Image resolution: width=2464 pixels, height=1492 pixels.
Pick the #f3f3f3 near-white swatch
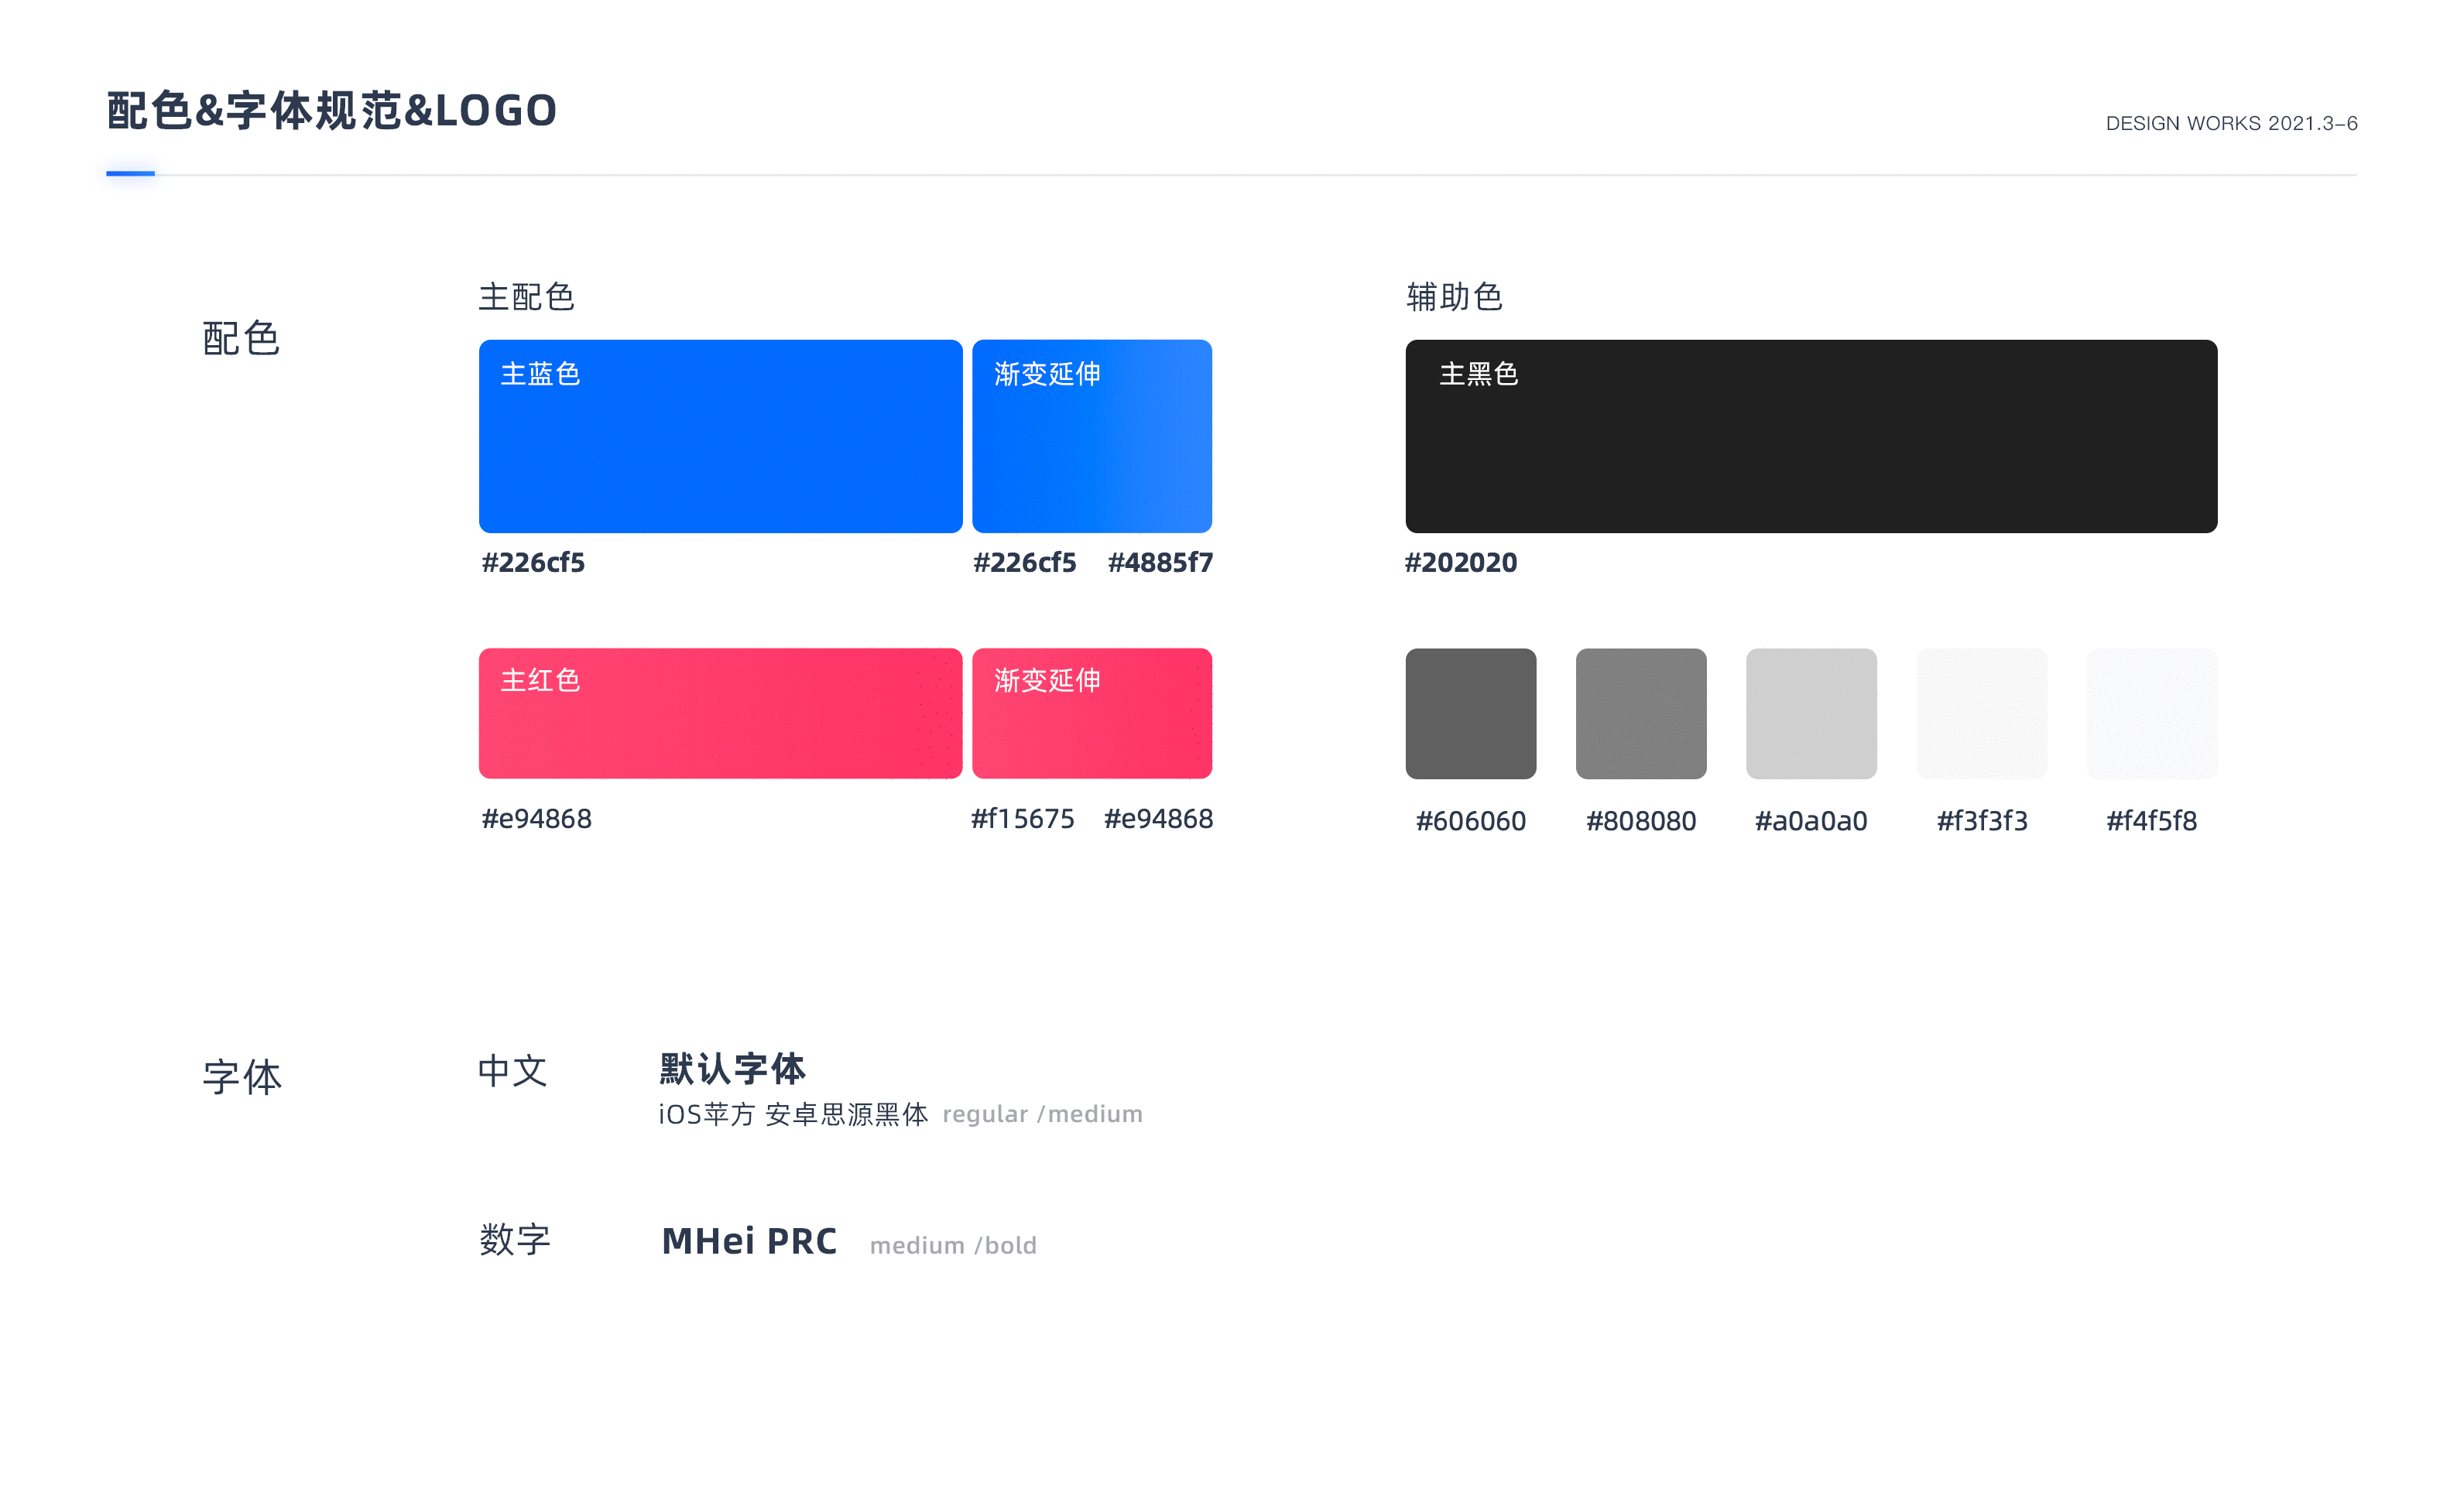pos(1981,713)
